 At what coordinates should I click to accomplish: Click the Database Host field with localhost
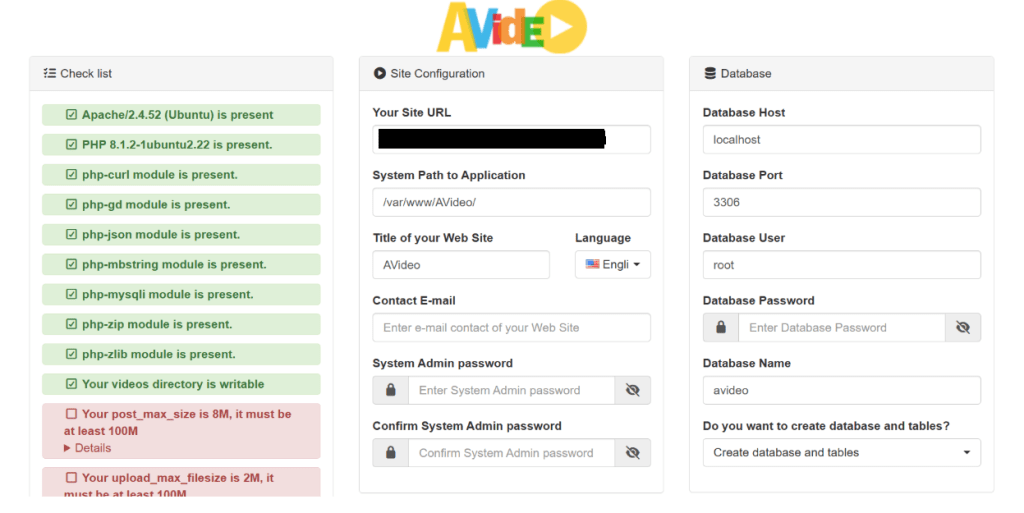coord(841,140)
